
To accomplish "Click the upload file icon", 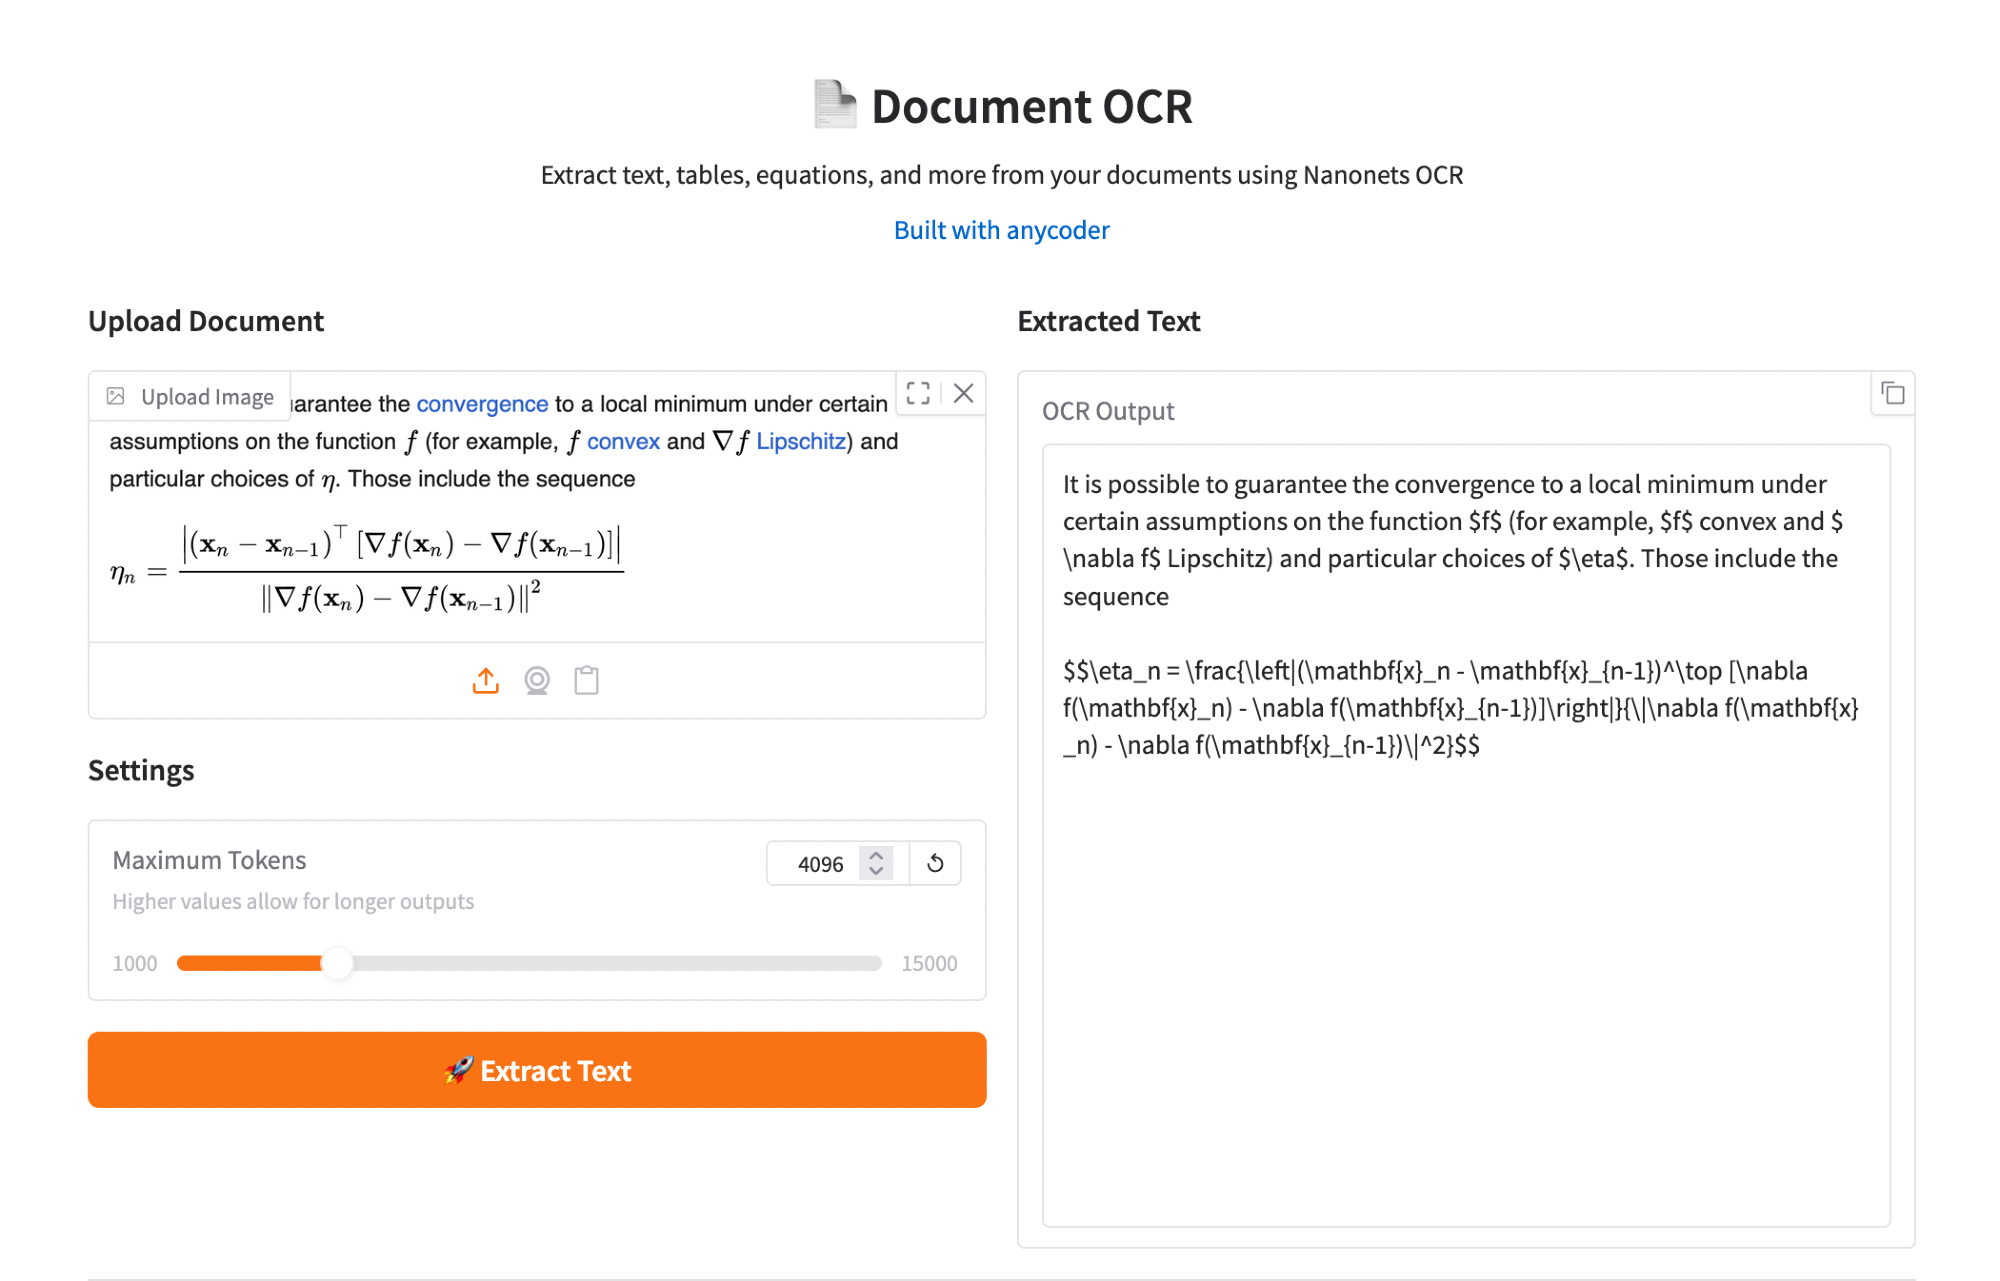I will click(x=486, y=681).
